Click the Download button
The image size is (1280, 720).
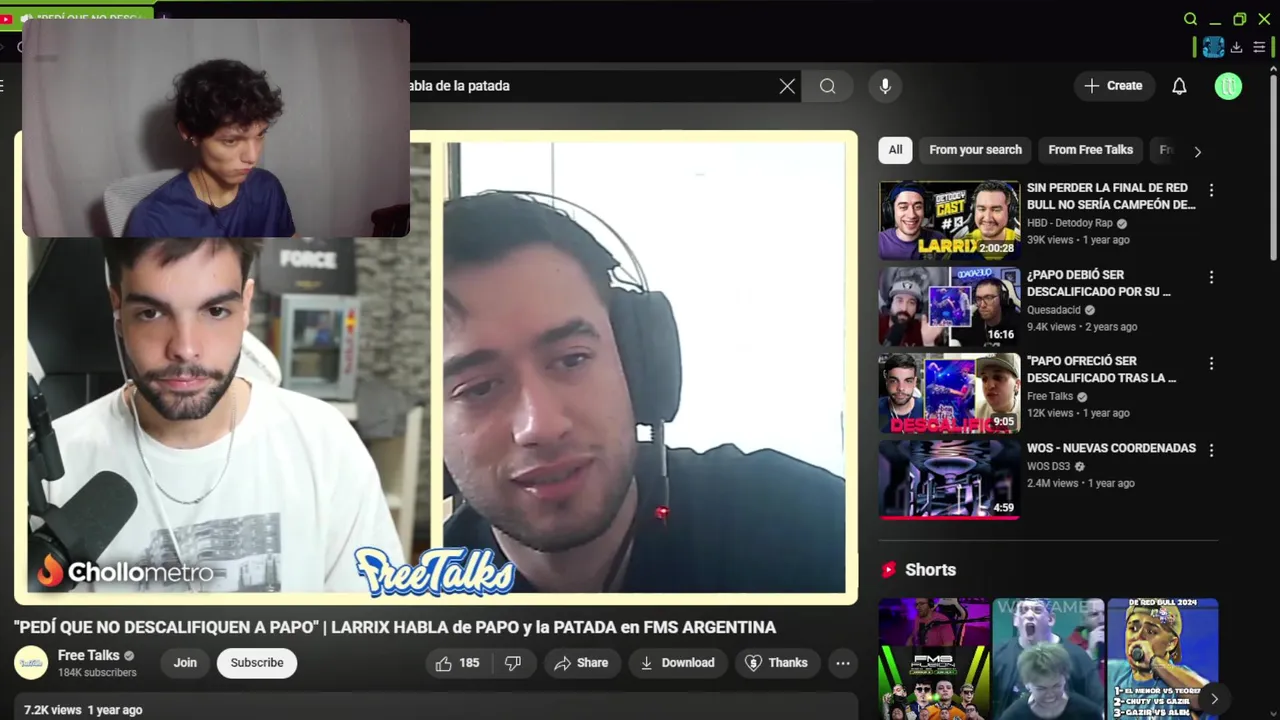678,663
